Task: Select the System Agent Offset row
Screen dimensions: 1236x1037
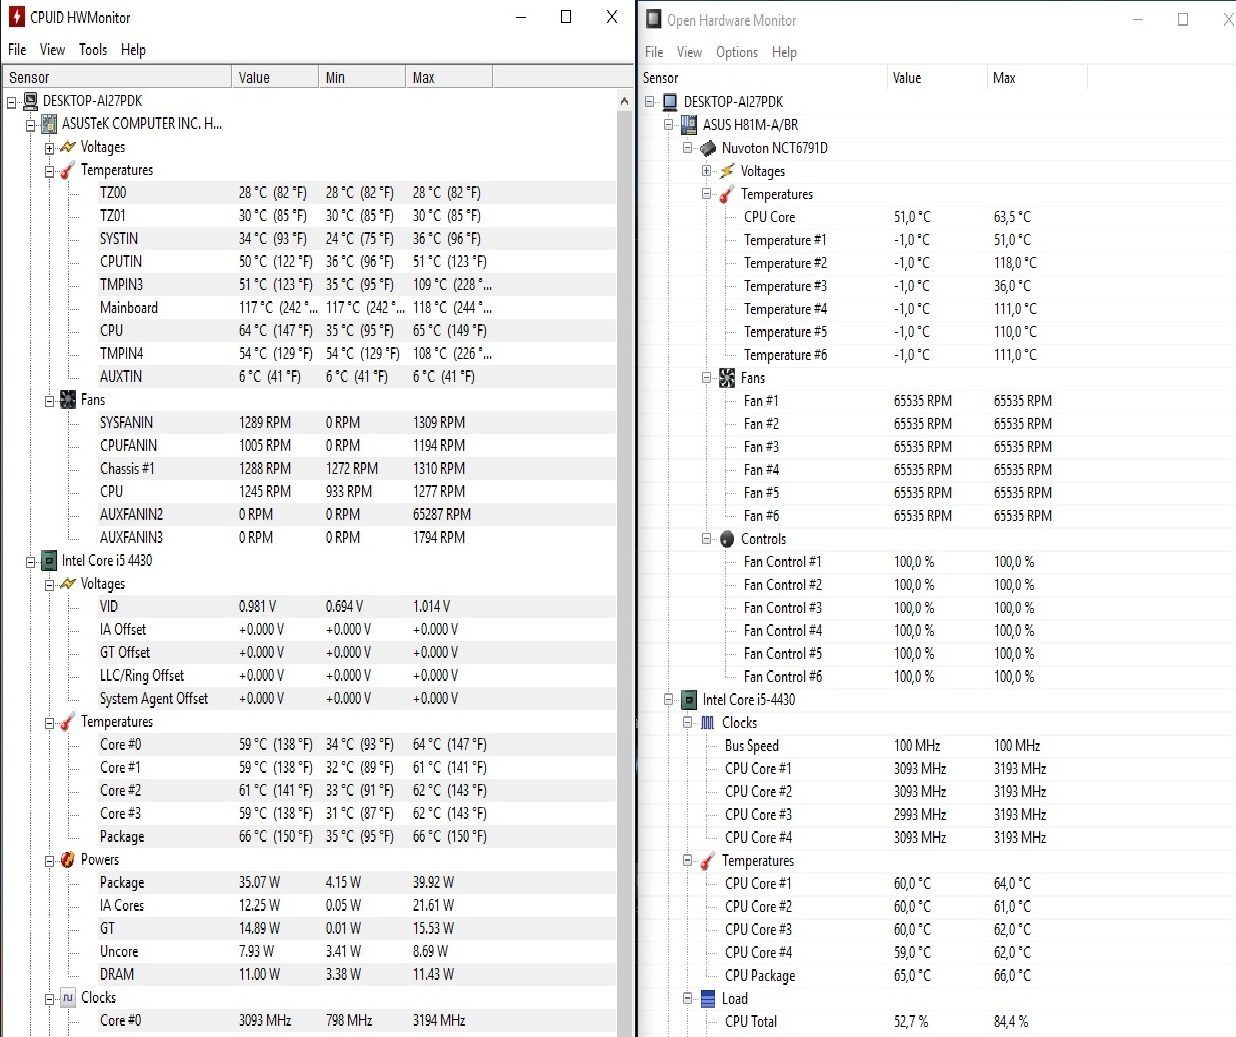Action: [308, 699]
